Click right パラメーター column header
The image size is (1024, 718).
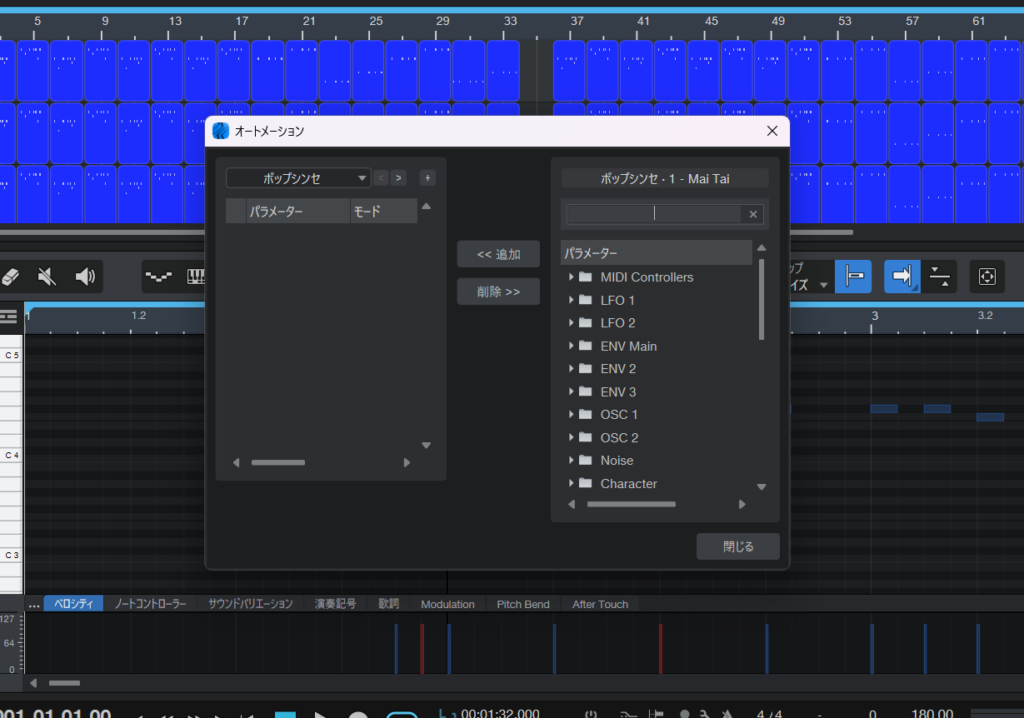click(x=656, y=253)
